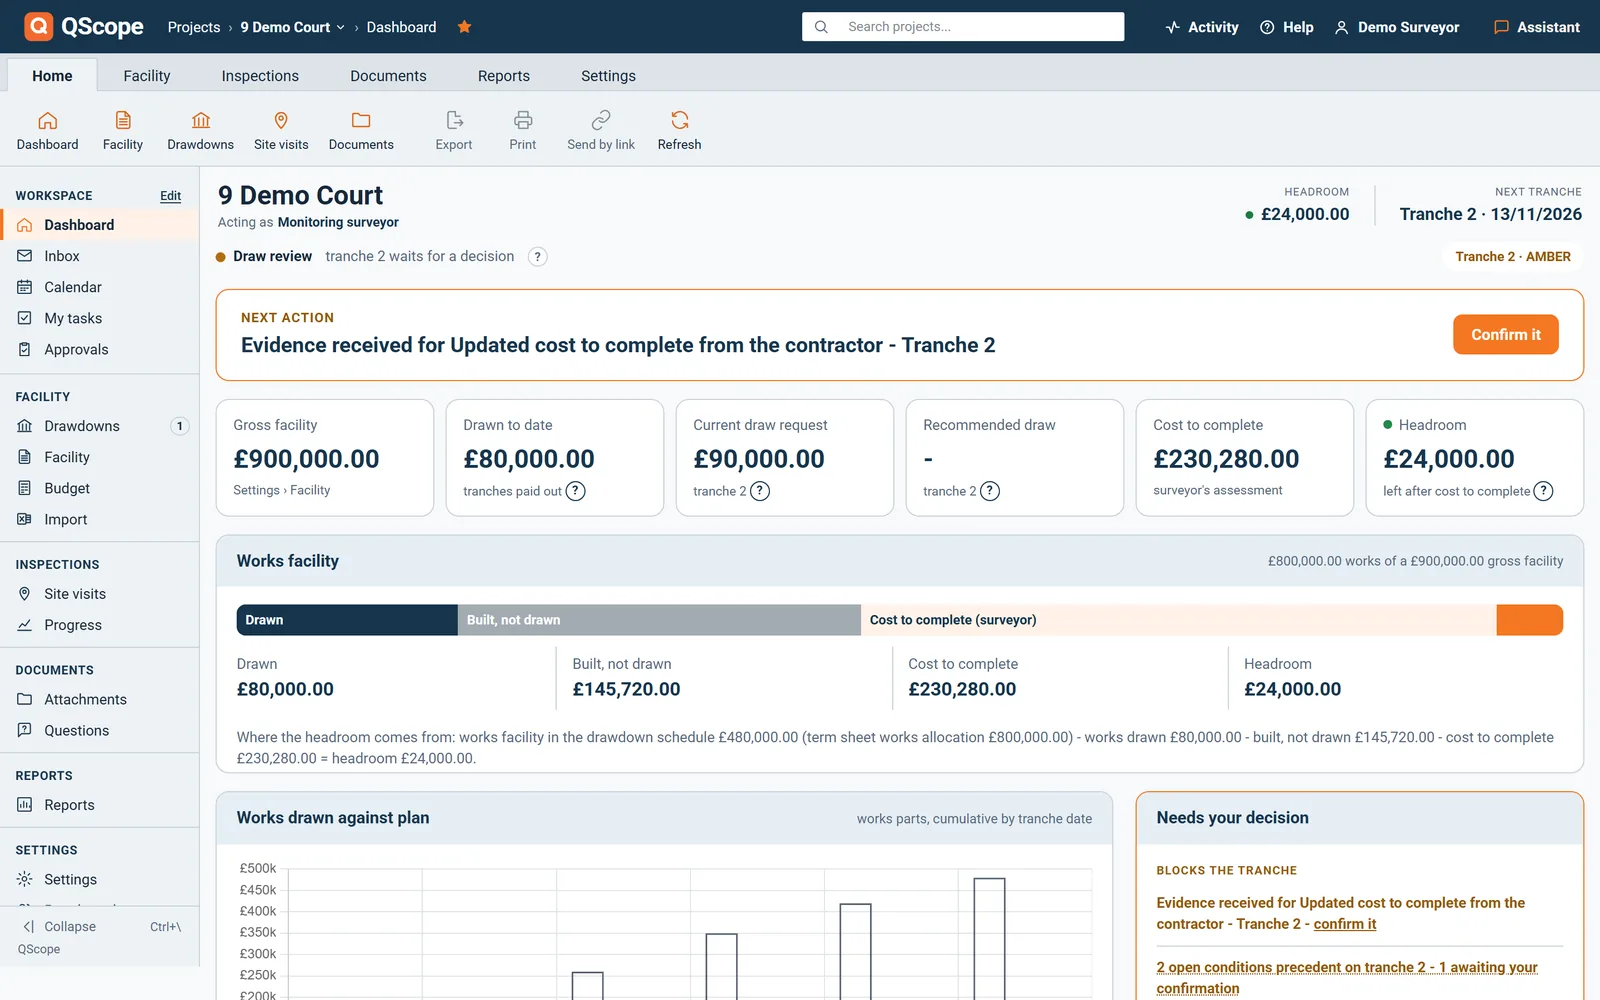Screen dimensions: 1600x1000
Task: Refresh the dashboard data
Action: click(680, 131)
